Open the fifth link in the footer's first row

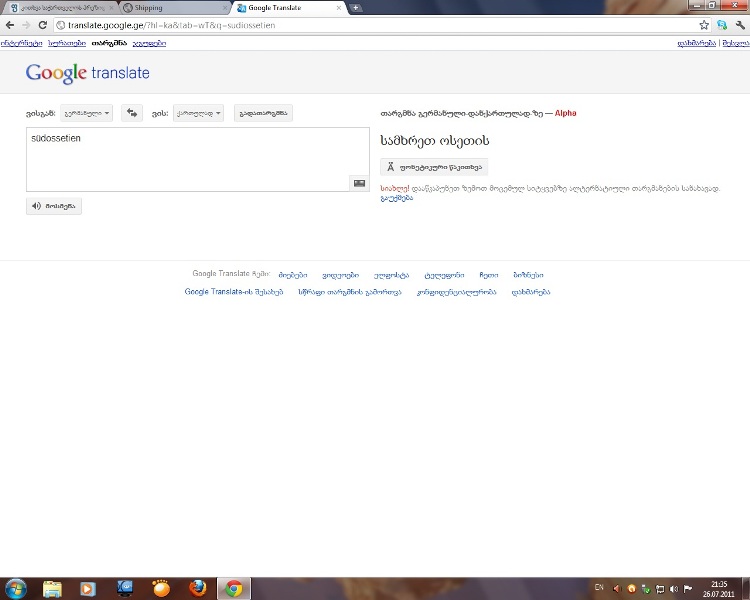pyautogui.click(x=489, y=275)
